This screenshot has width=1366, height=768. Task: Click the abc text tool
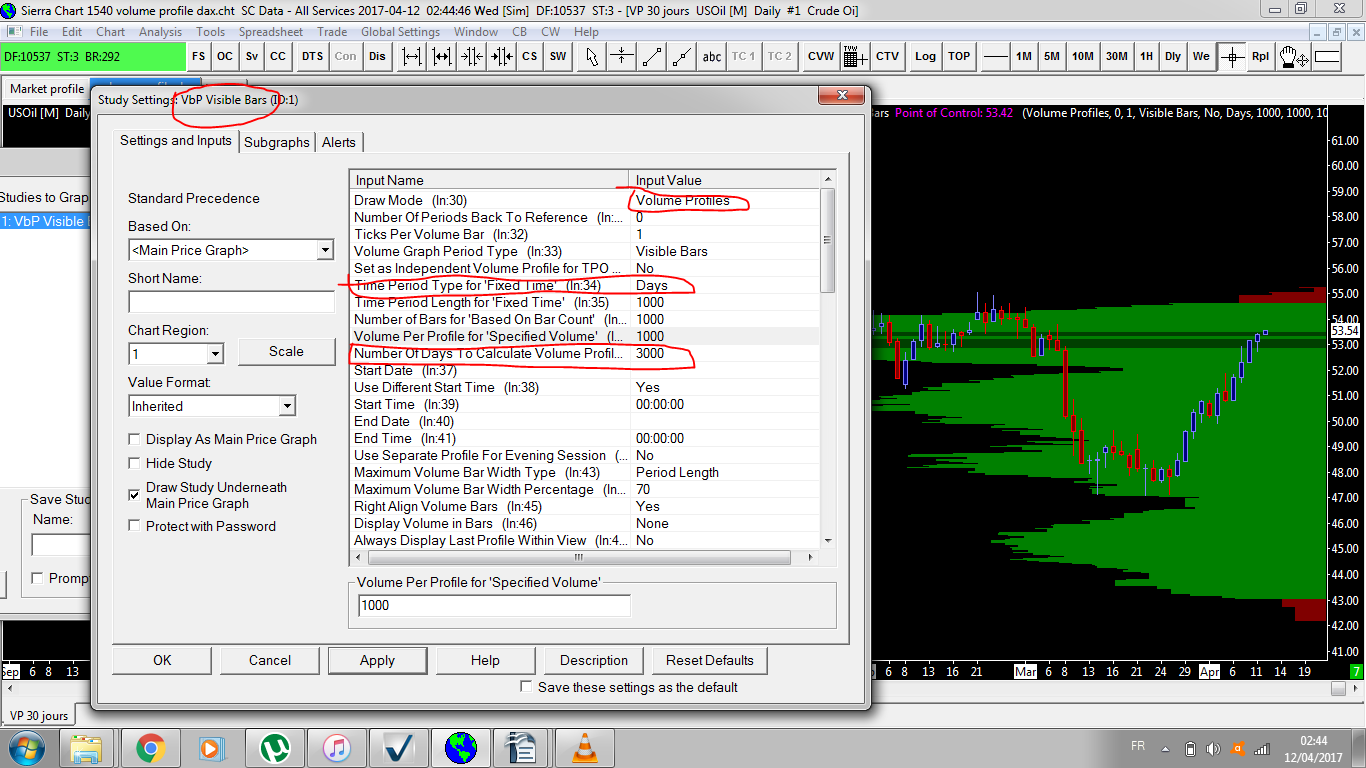click(x=712, y=57)
